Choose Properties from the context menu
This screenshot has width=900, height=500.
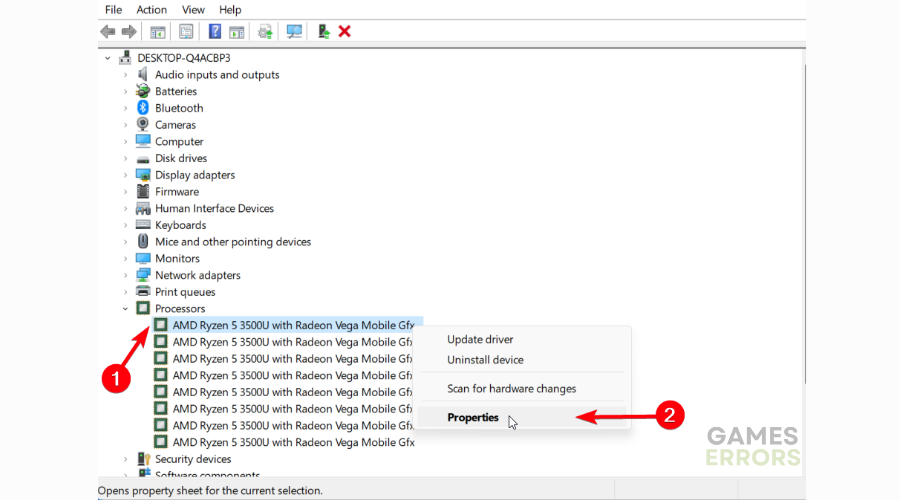pyautogui.click(x=473, y=417)
